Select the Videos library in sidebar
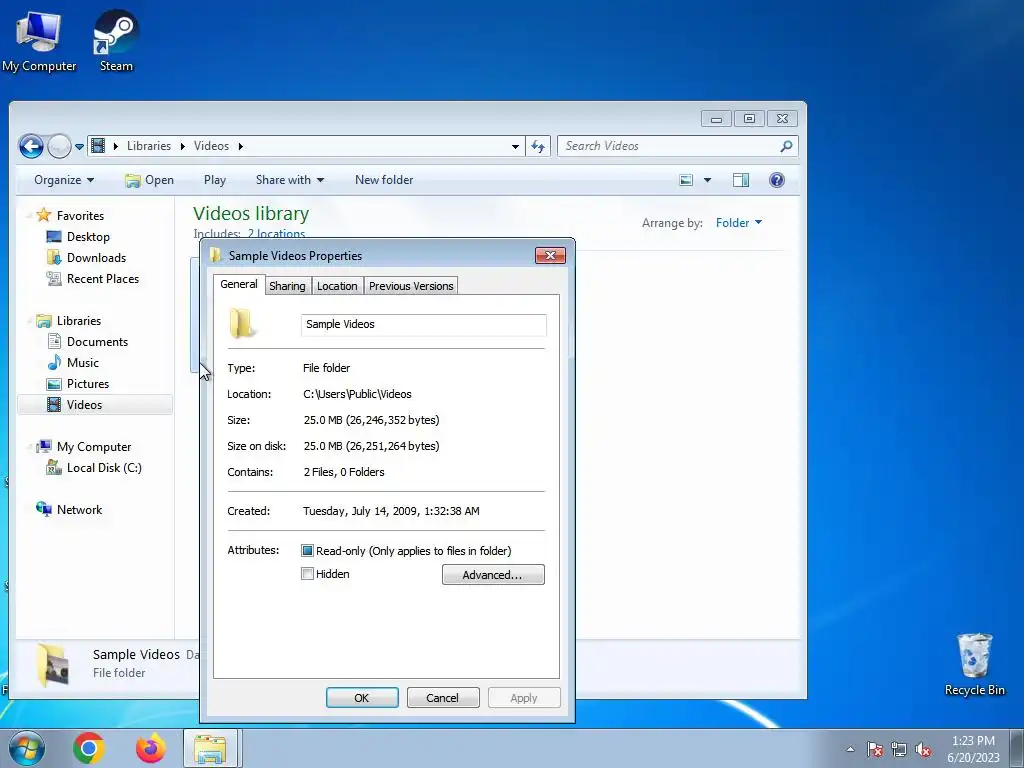 [x=95, y=405]
